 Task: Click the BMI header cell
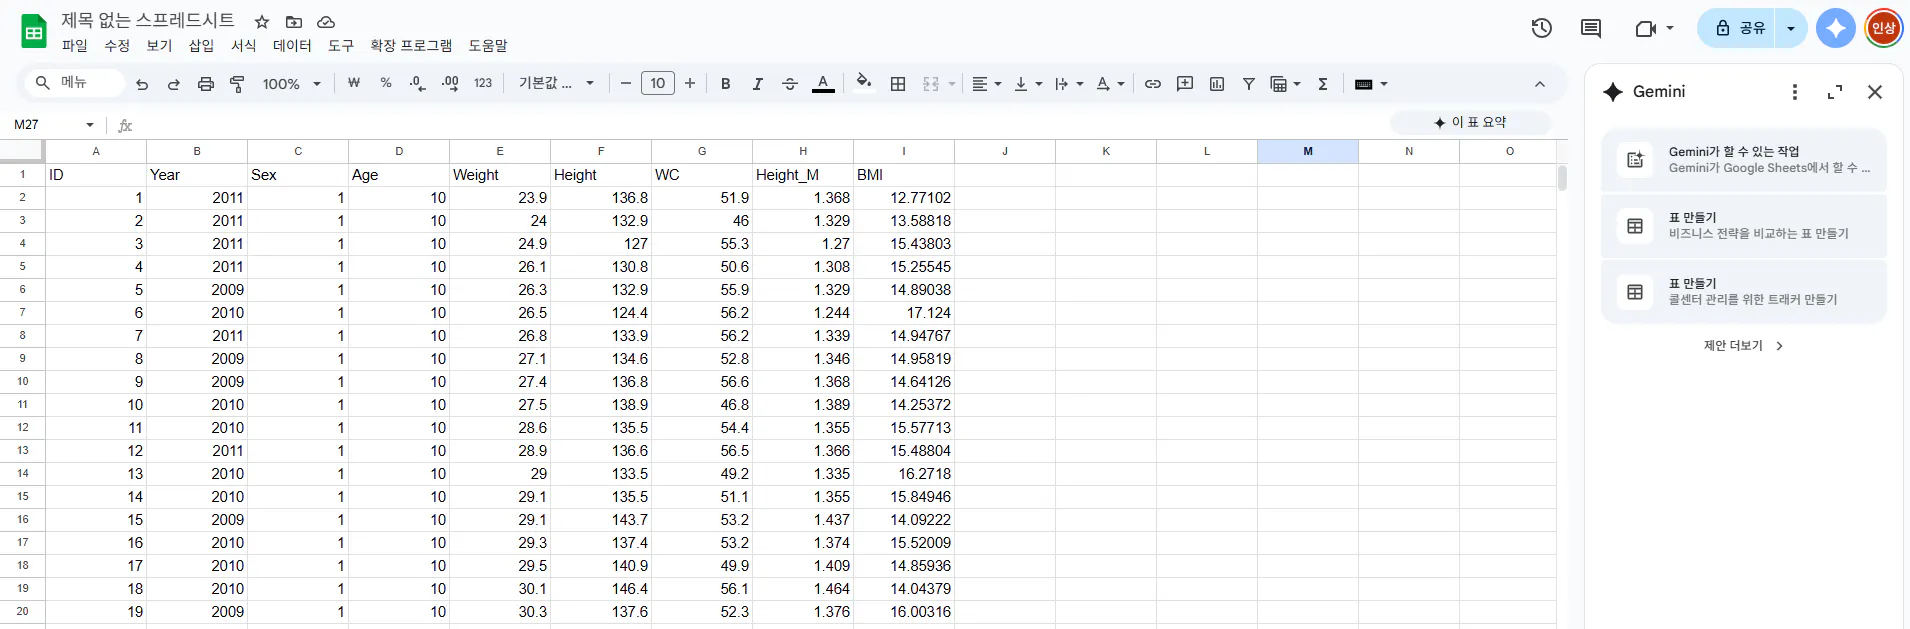(x=904, y=174)
